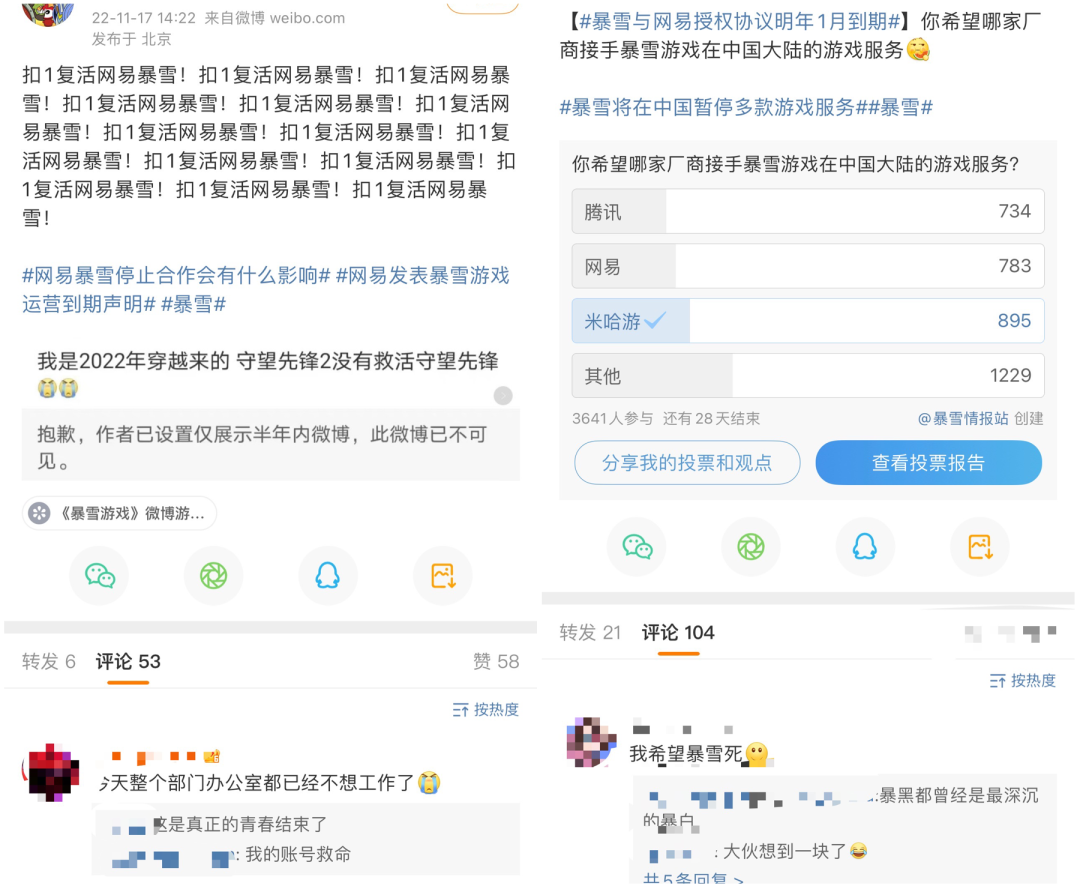Select the 网易 poll option

pos(808,266)
